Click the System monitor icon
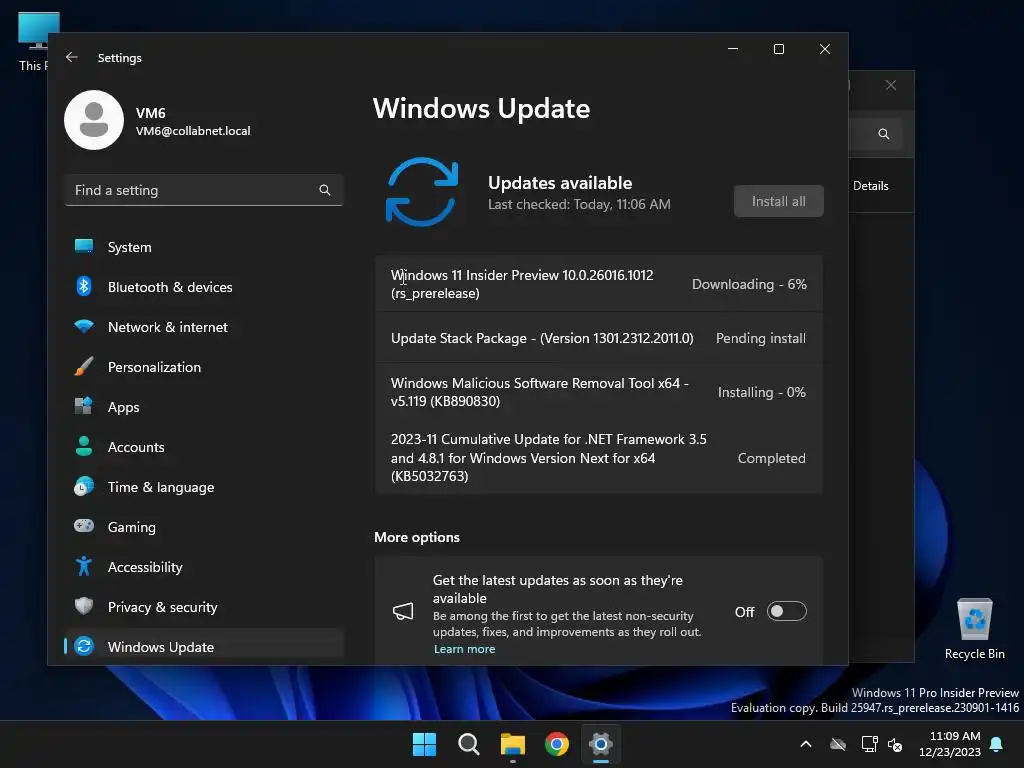 [84, 246]
